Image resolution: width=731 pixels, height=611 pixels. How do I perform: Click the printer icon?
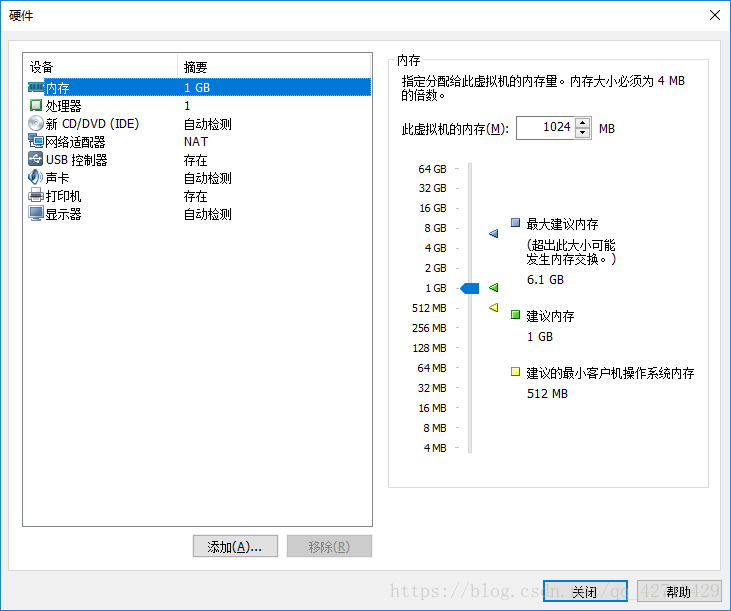point(36,196)
